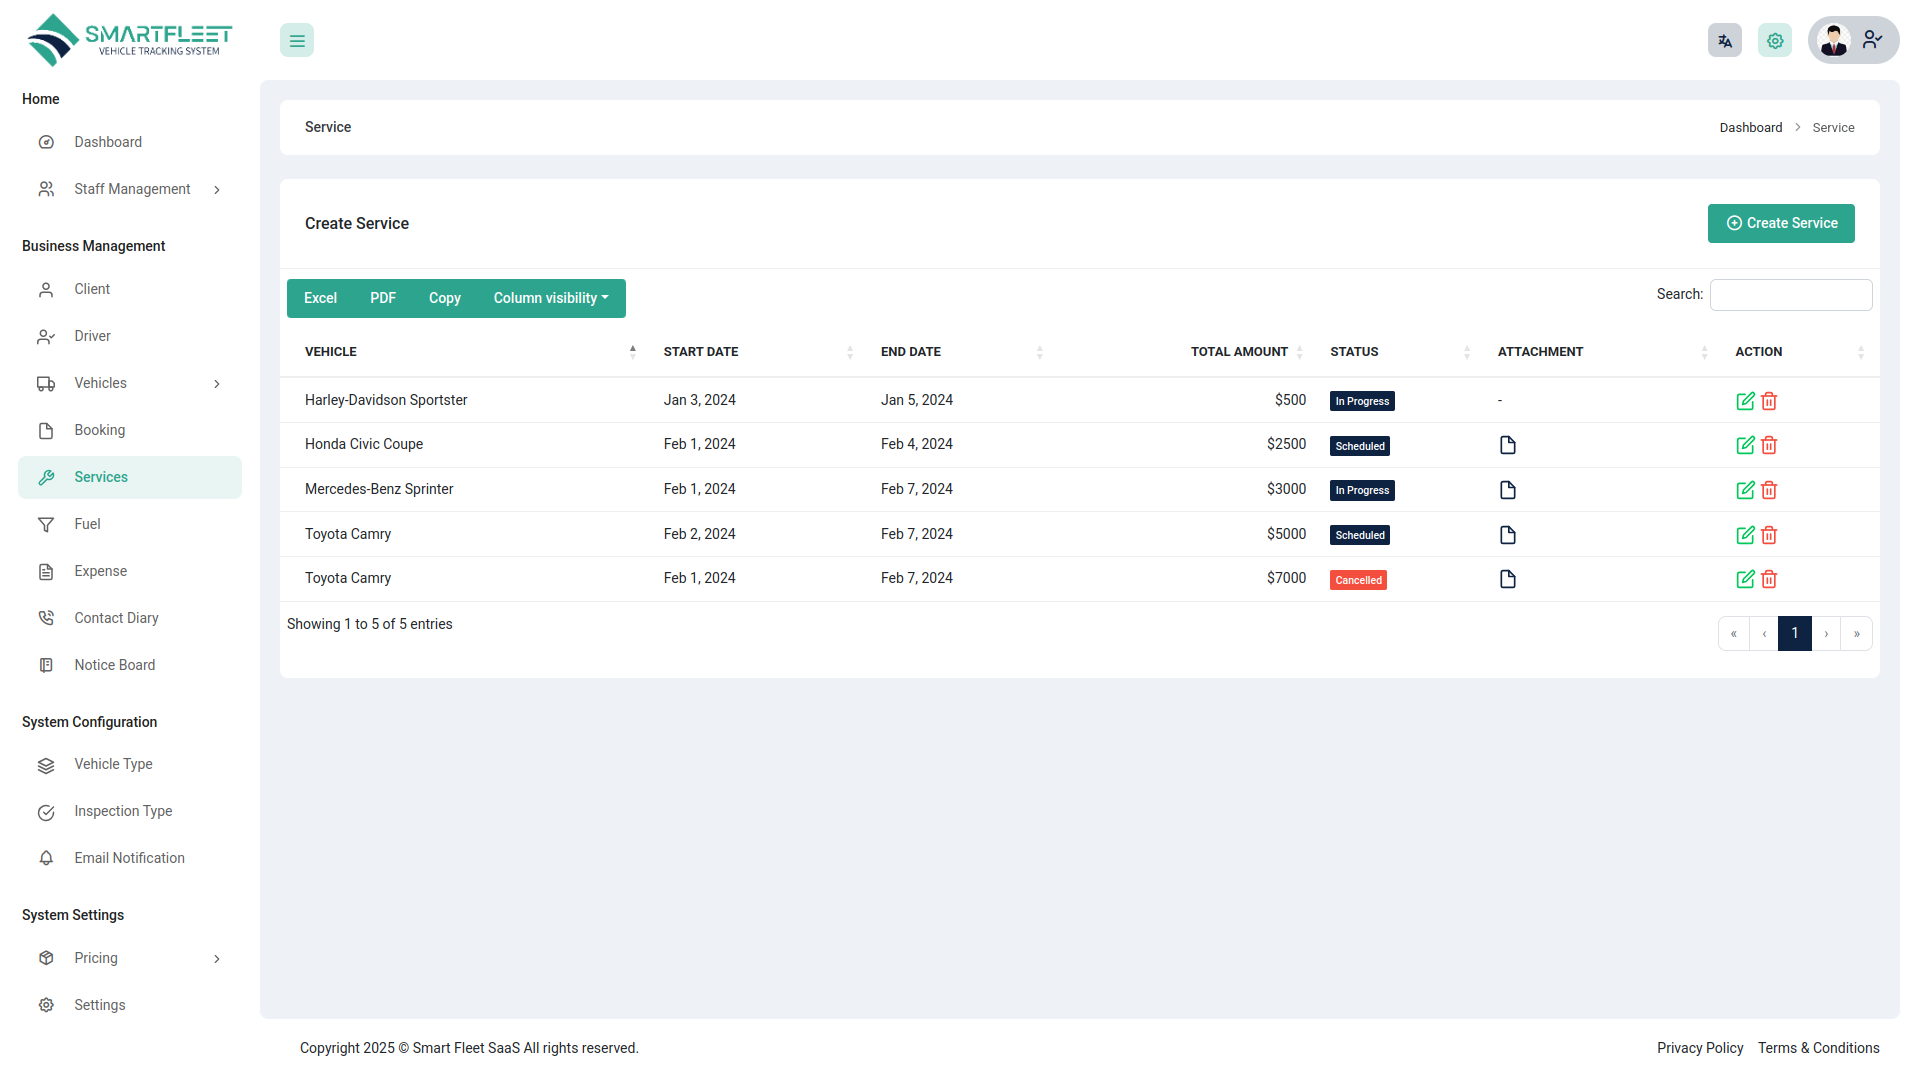Screen dimensions: 1920x1080
Task: Click the settings gear in the top bar
Action: 1774,40
